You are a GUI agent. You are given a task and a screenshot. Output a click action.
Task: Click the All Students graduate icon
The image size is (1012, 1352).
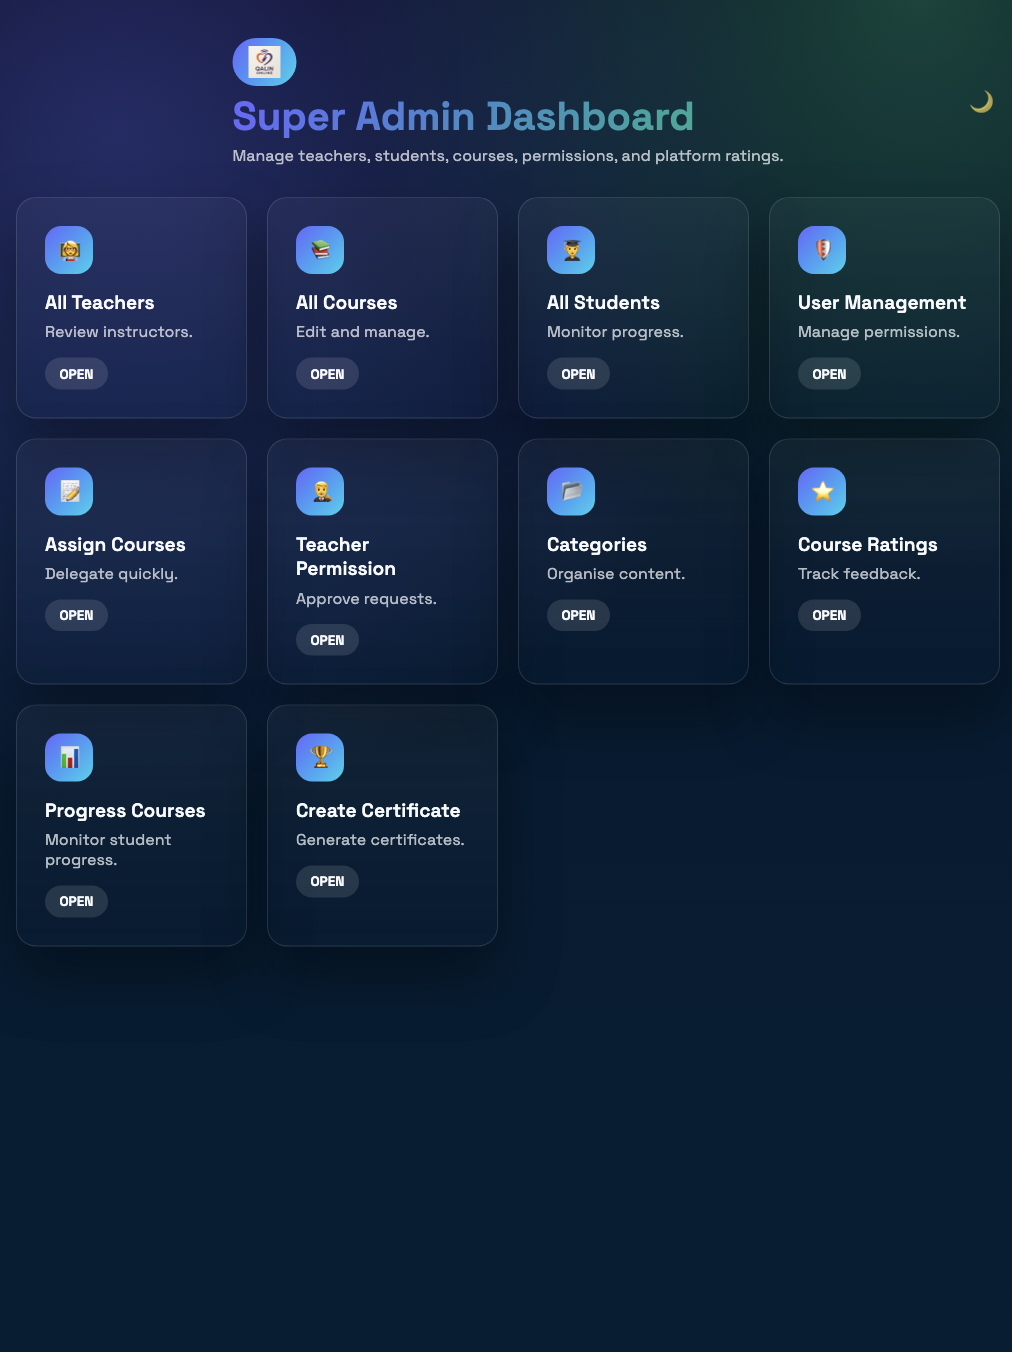pos(571,250)
